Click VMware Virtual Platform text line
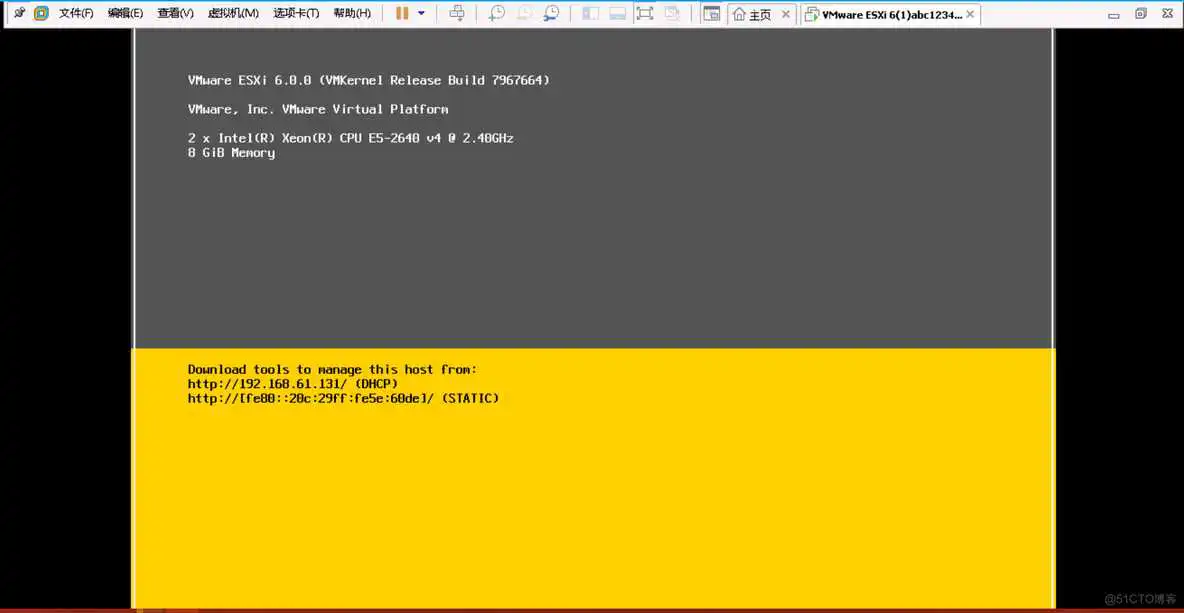The height and width of the screenshot is (613, 1184). coord(318,109)
